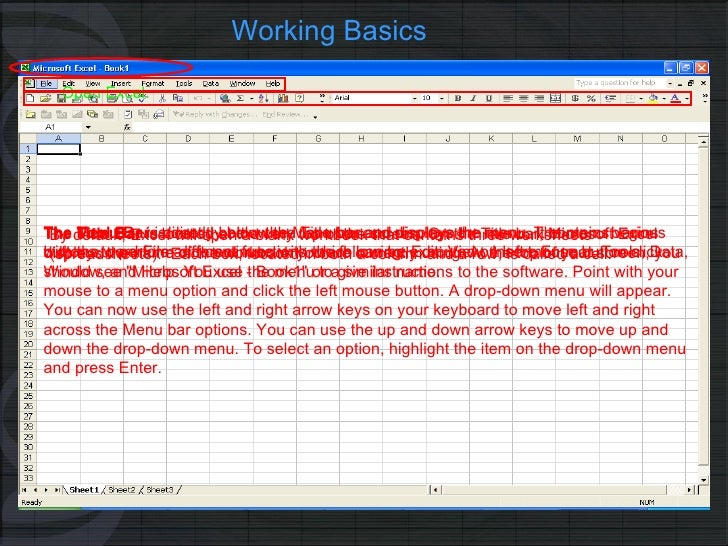Click the fx Insert Function button
Screen dimensions: 728x546
pos(127,127)
